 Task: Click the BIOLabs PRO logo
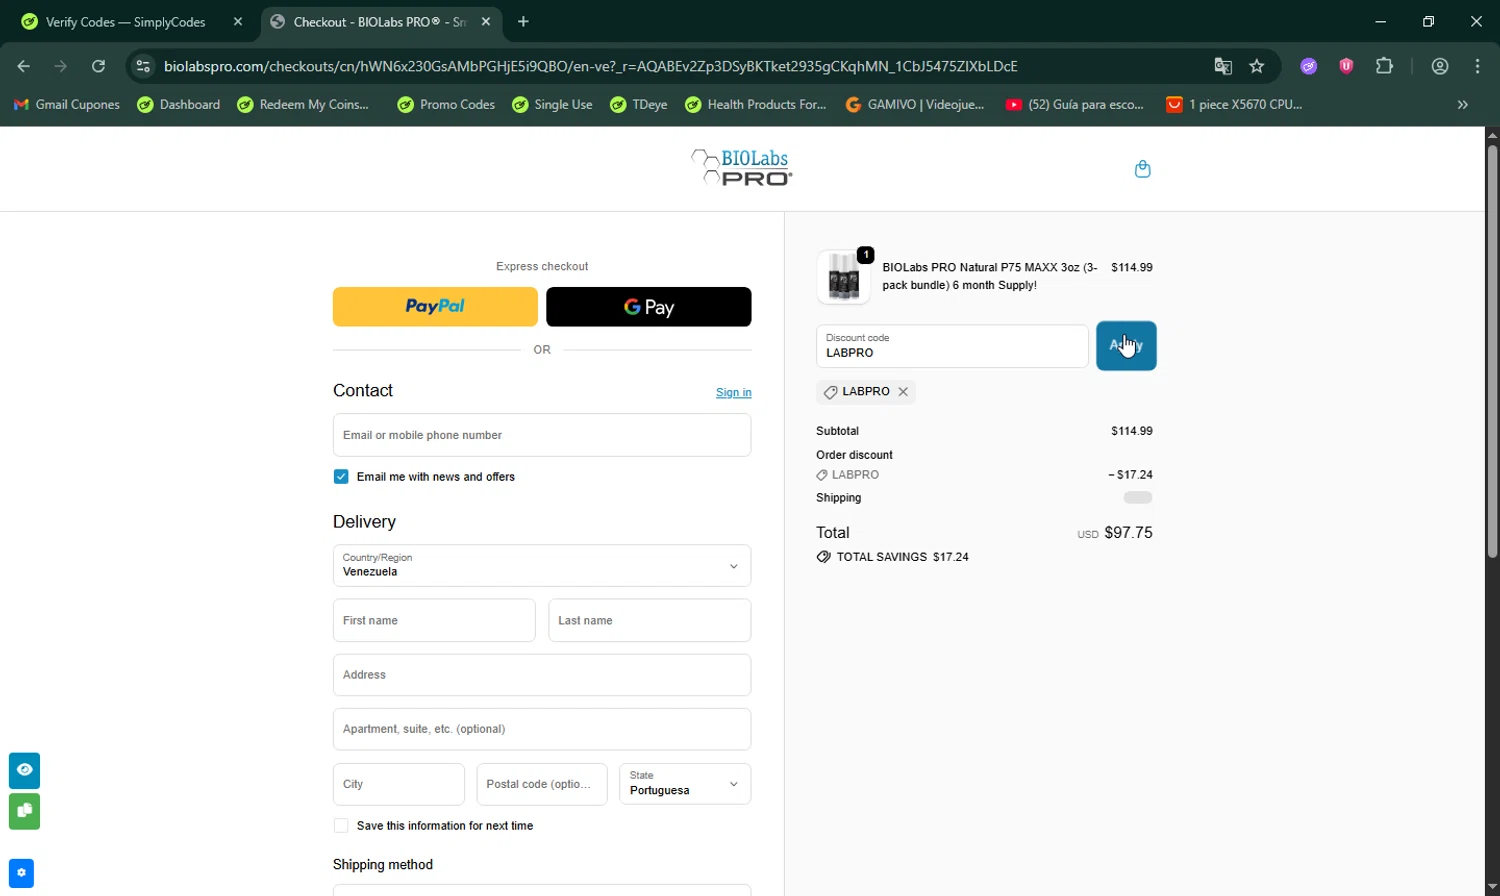pyautogui.click(x=741, y=168)
